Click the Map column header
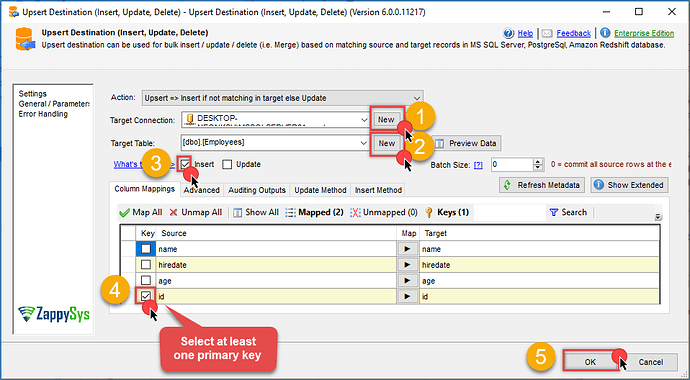 pos(408,233)
